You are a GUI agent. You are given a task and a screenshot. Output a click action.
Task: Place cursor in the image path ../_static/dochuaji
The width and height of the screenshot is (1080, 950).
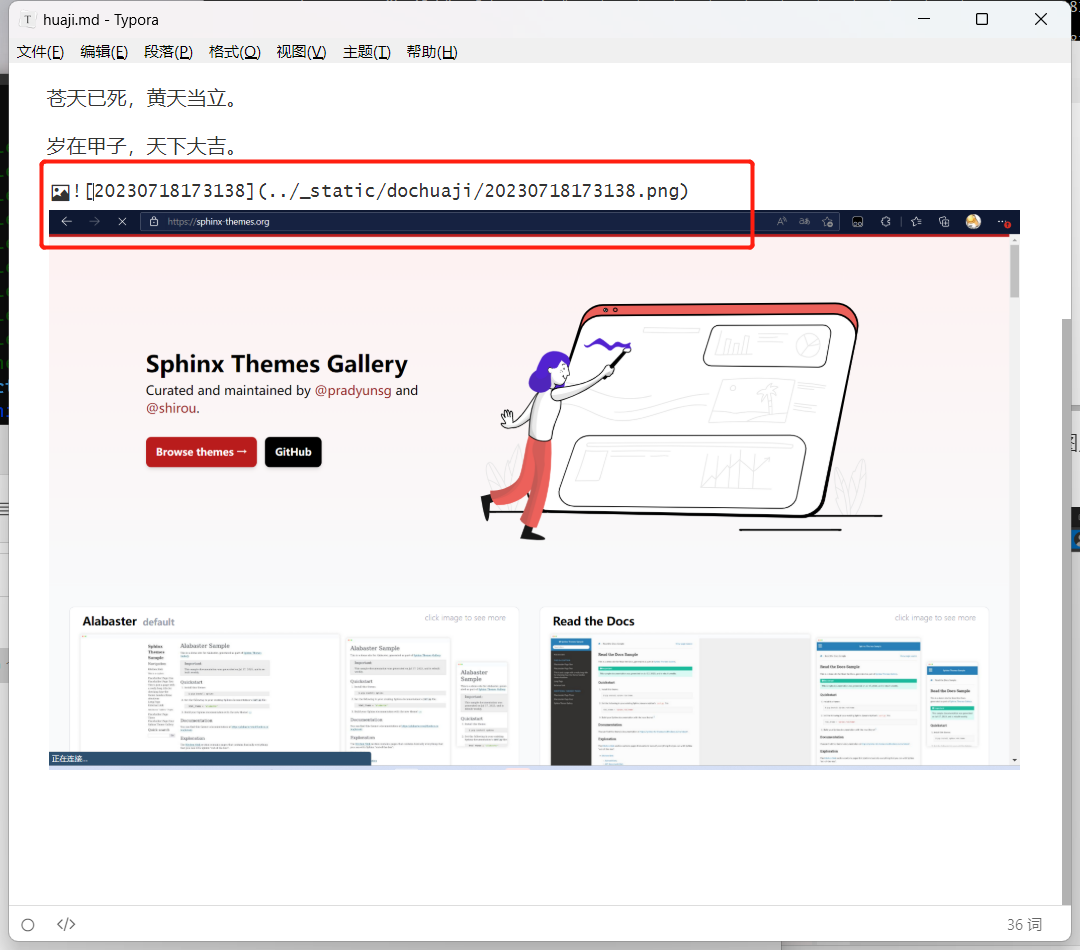click(371, 191)
